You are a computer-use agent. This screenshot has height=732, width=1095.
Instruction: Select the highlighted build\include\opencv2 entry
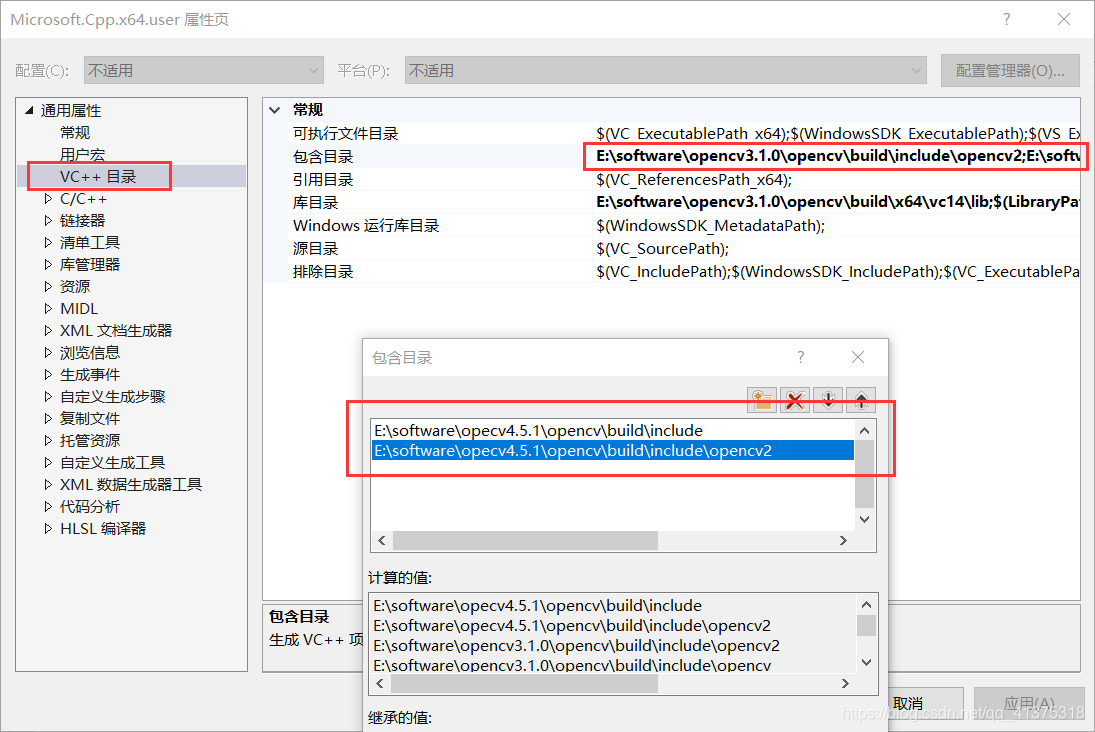(x=612, y=451)
